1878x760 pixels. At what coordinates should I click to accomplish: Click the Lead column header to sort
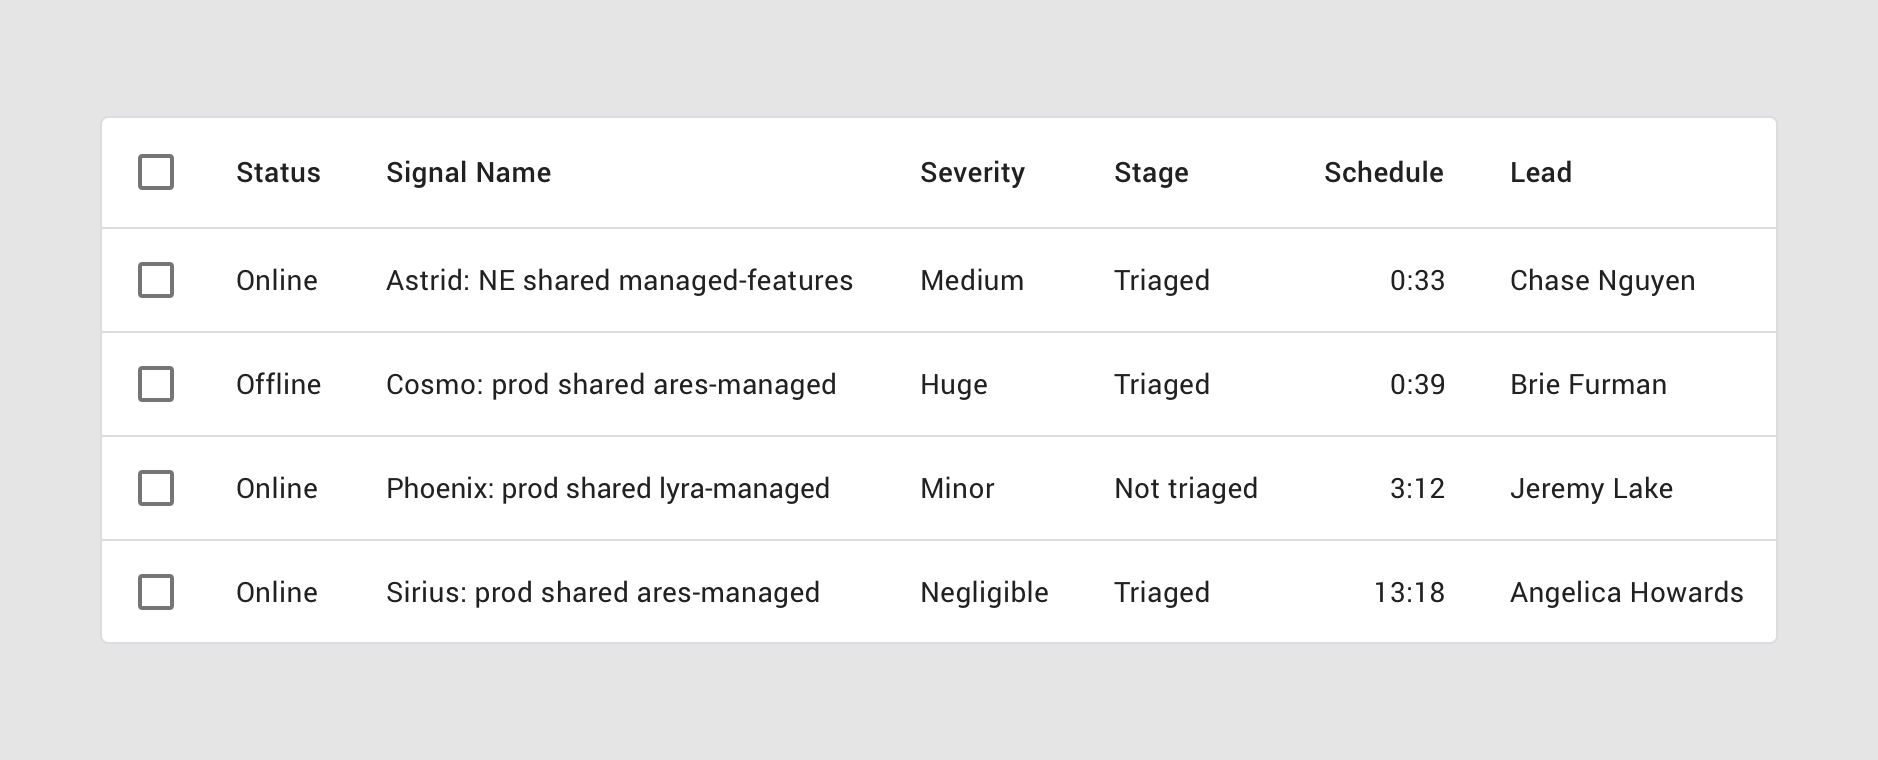pos(1541,172)
